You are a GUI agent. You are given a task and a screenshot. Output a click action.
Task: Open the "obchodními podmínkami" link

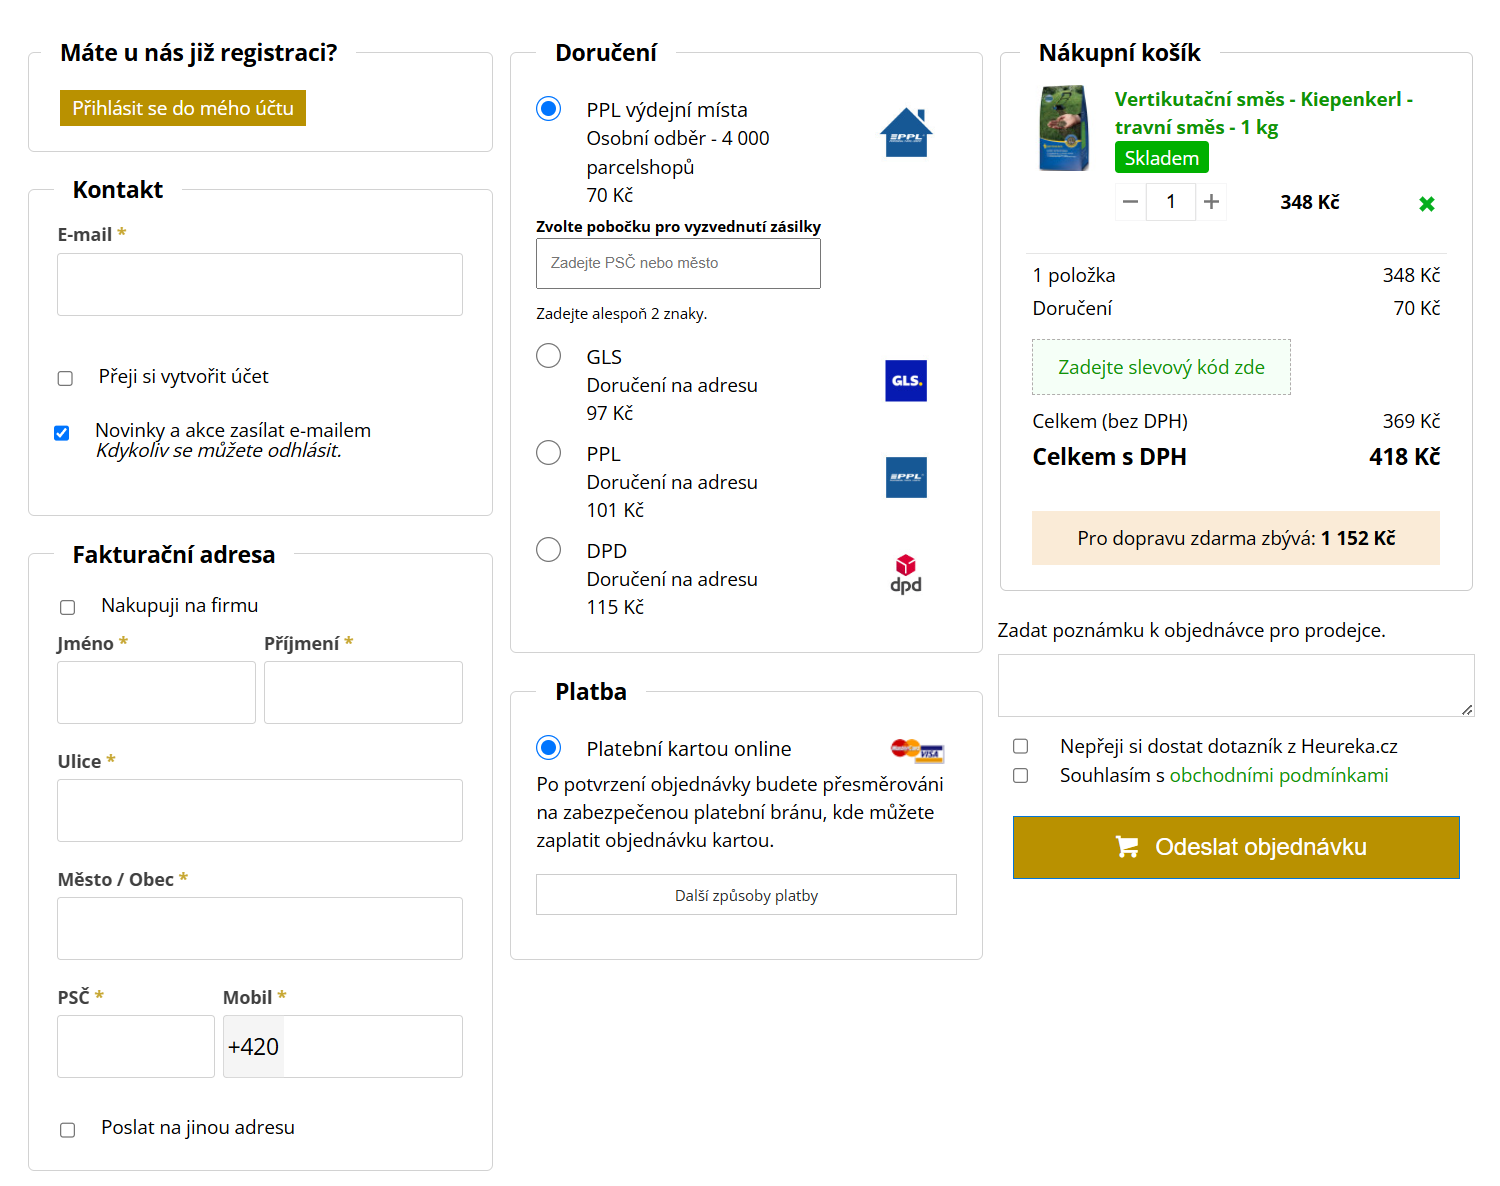1278,775
